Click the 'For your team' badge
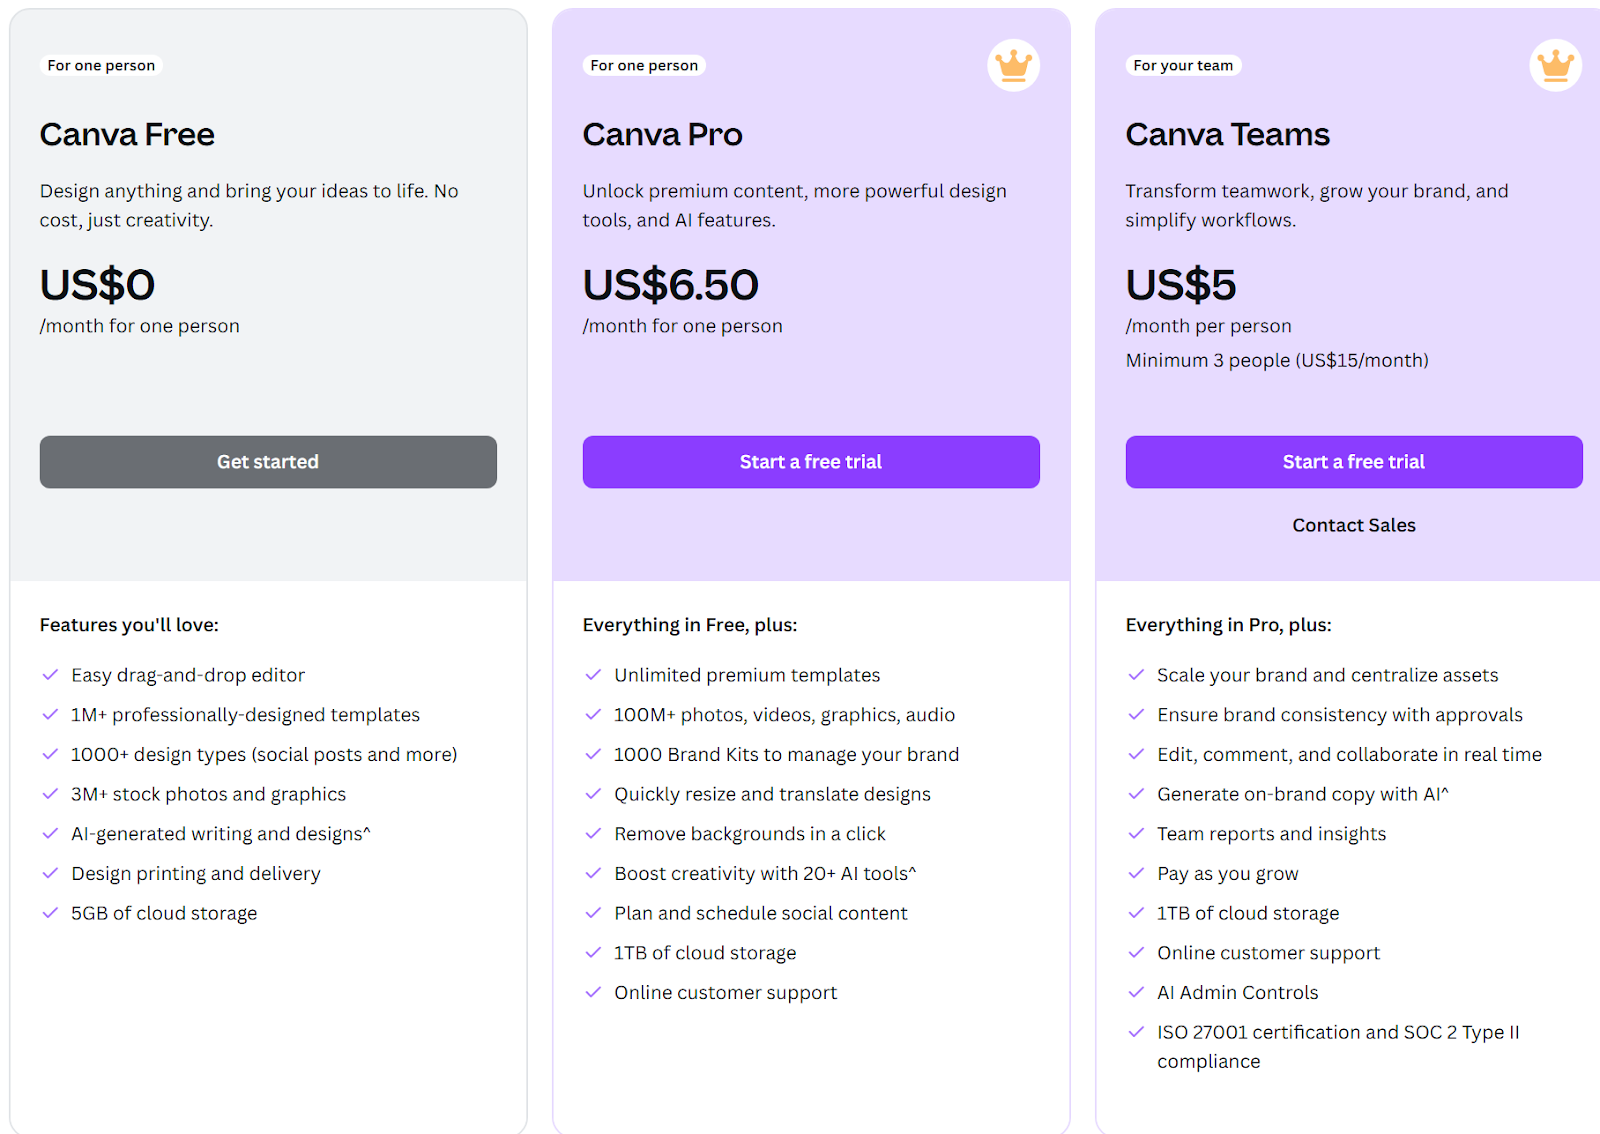This screenshot has height=1134, width=1600. pos(1183,65)
